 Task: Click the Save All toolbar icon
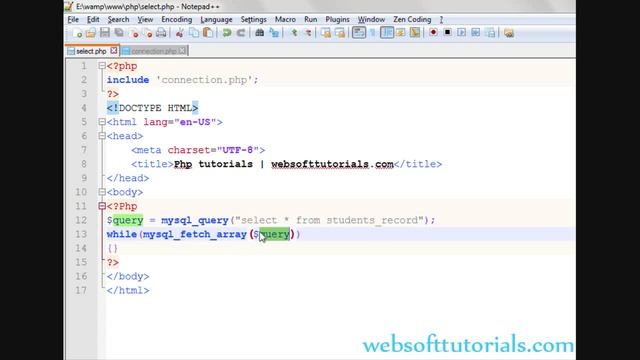119,33
